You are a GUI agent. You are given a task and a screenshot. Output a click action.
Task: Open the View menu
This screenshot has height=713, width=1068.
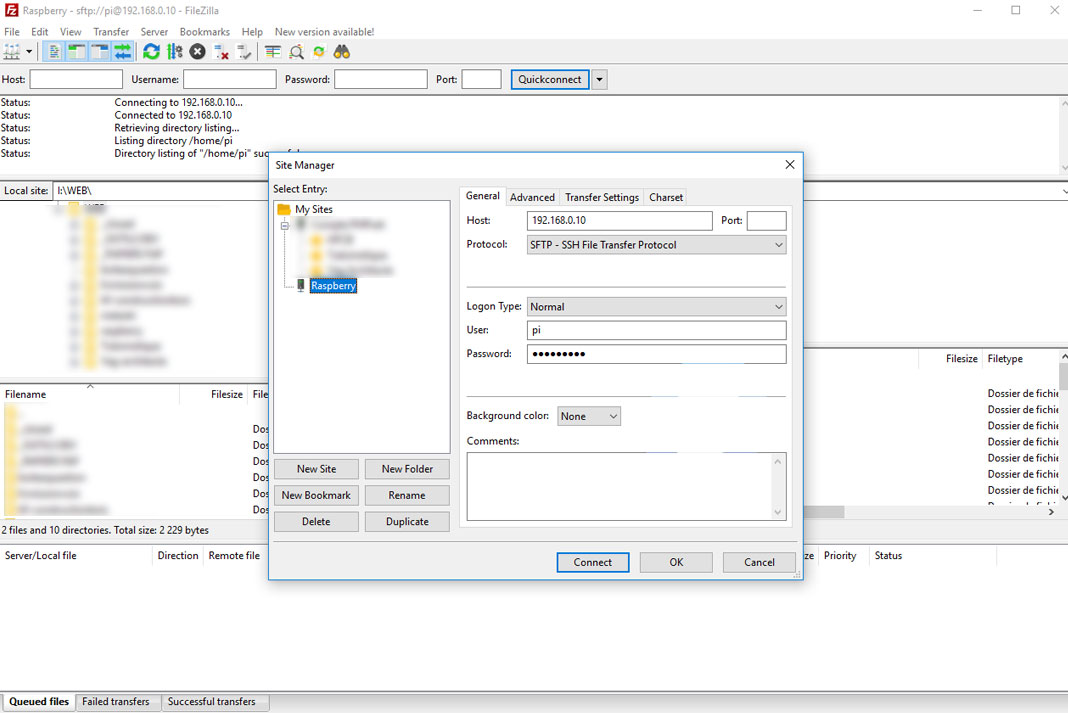pos(70,32)
